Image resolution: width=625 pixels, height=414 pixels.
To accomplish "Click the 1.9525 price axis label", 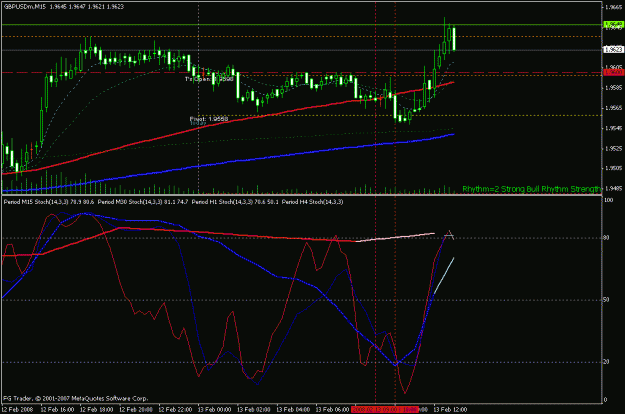I will pos(614,148).
